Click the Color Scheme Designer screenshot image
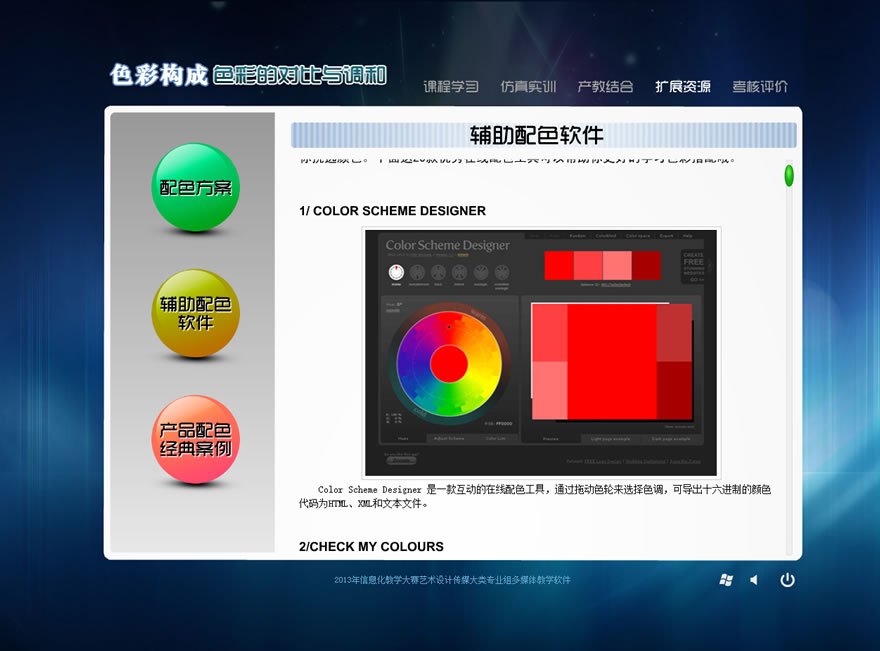Screen dimensions: 880x651 (541, 352)
